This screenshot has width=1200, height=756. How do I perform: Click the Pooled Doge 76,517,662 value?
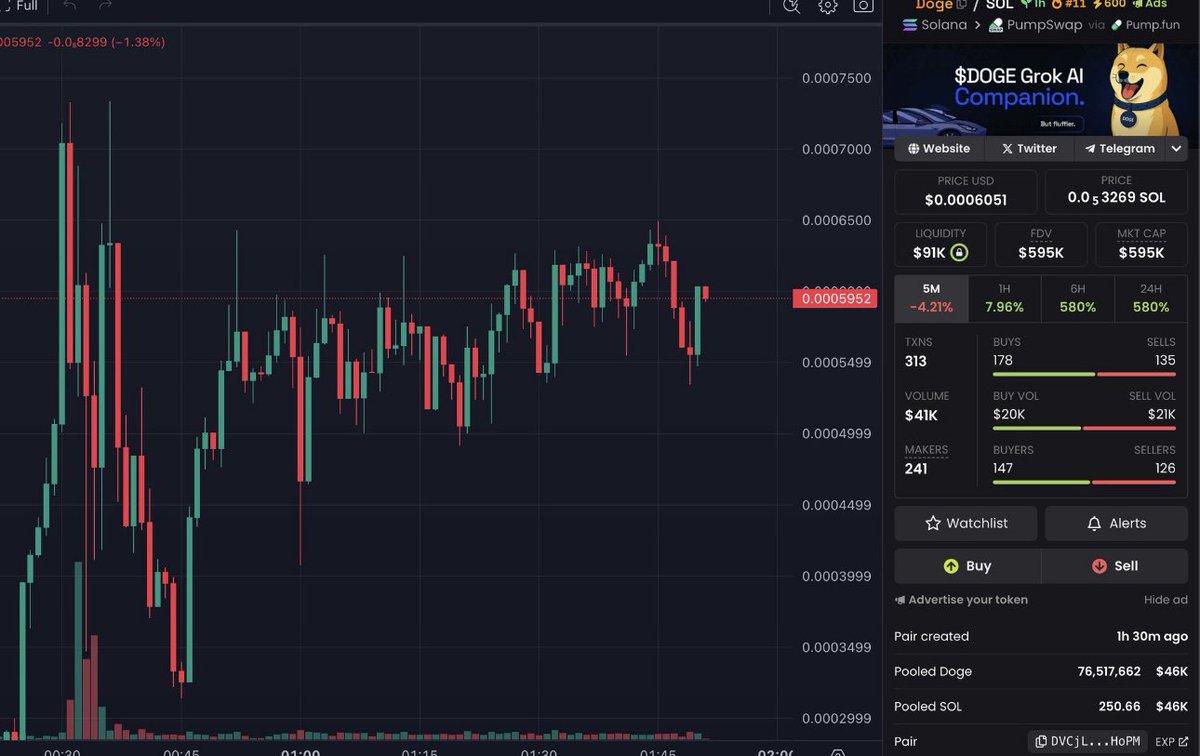pos(1109,672)
